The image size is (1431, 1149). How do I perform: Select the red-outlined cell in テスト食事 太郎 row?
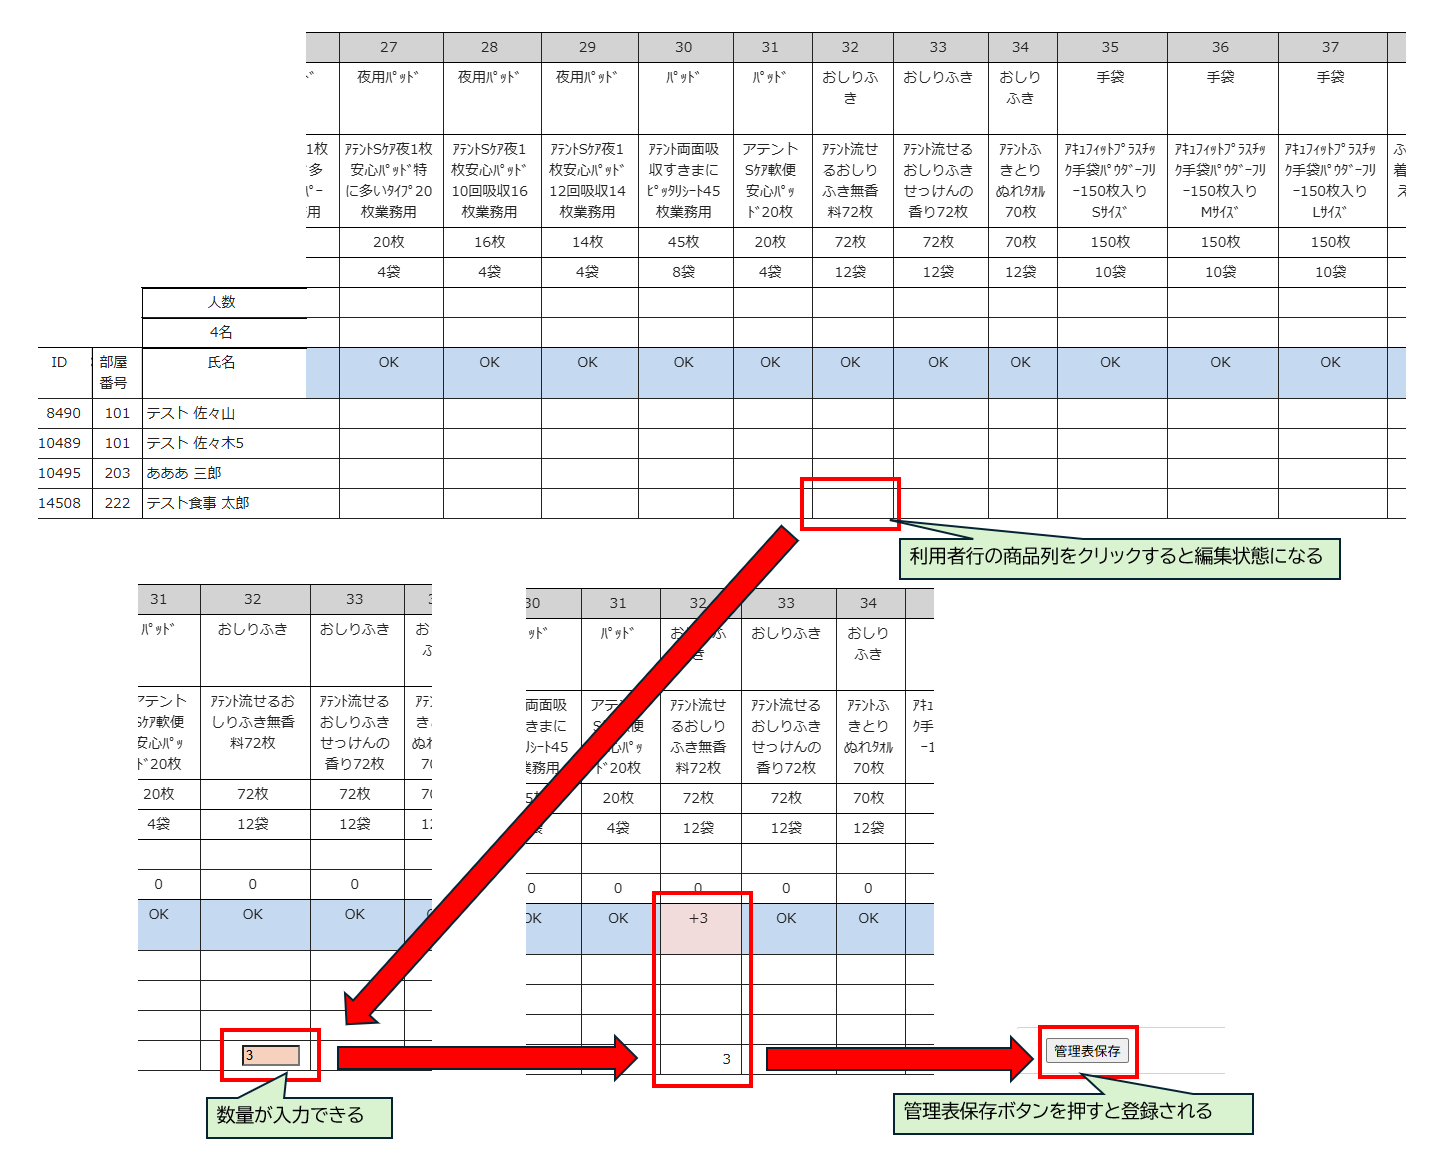850,503
